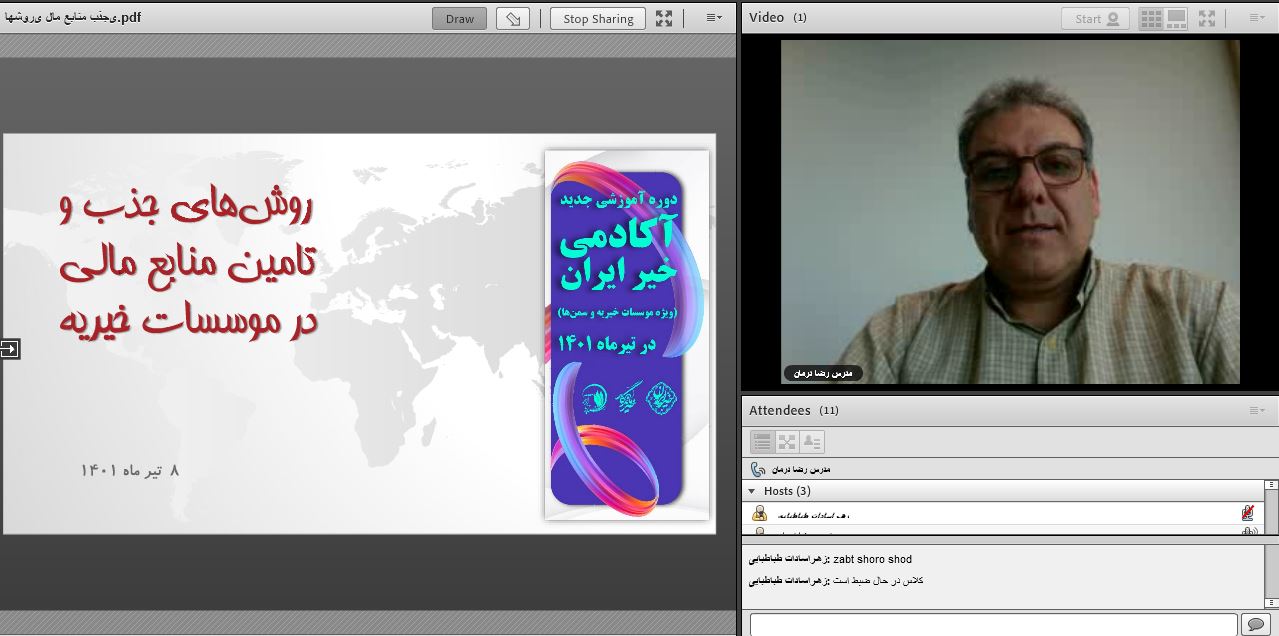The image size is (1279, 636).
Task: Click the telephone icon beside the presenter's name
Action: point(756,468)
